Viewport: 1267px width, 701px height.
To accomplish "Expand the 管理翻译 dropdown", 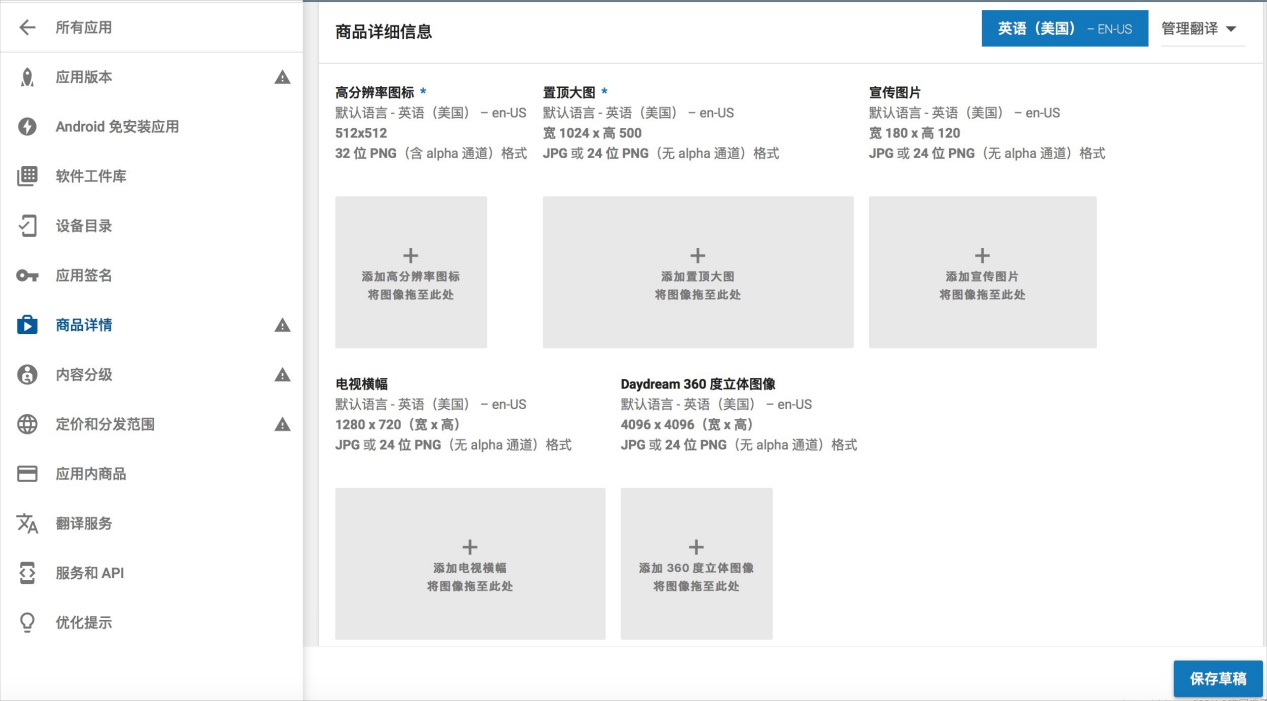I will click(x=1198, y=29).
